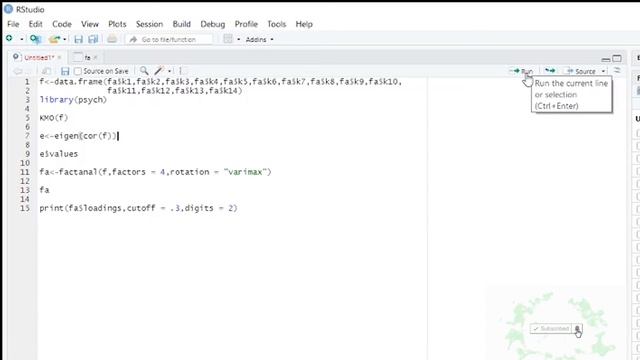
Task: Open the Build menu
Action: tap(182, 24)
